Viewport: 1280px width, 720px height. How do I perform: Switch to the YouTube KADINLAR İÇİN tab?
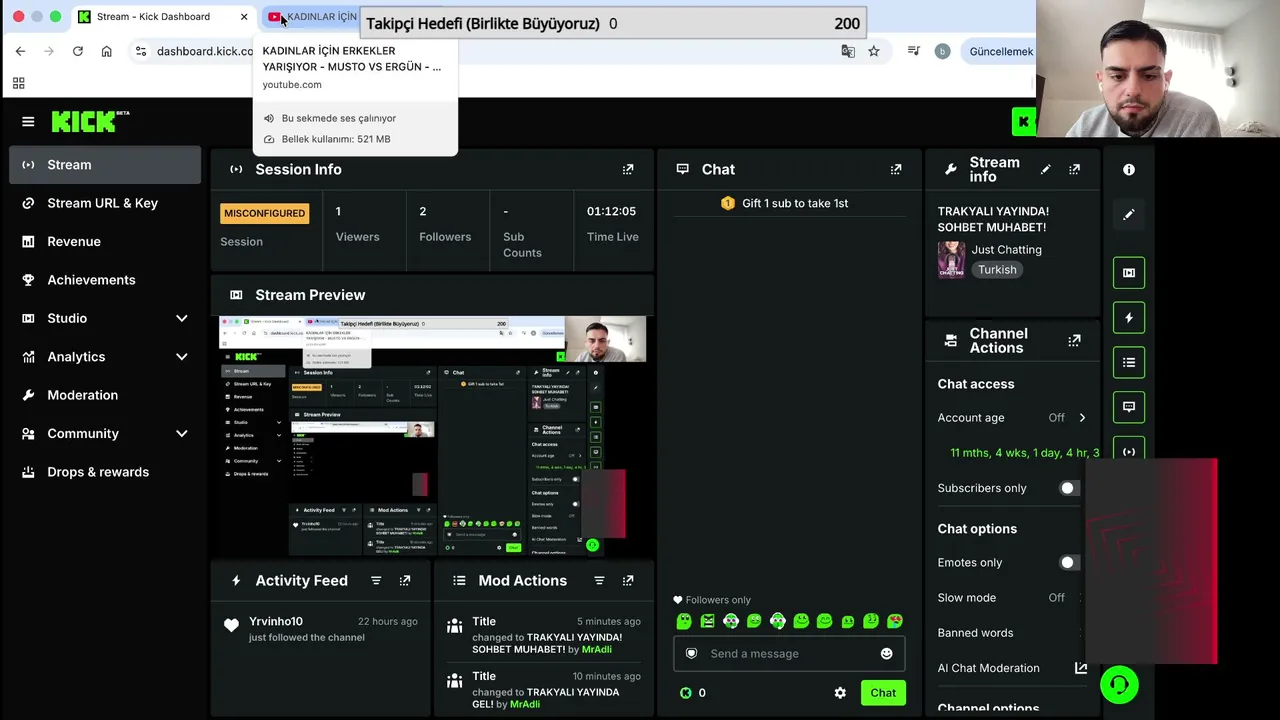pyautogui.click(x=312, y=17)
